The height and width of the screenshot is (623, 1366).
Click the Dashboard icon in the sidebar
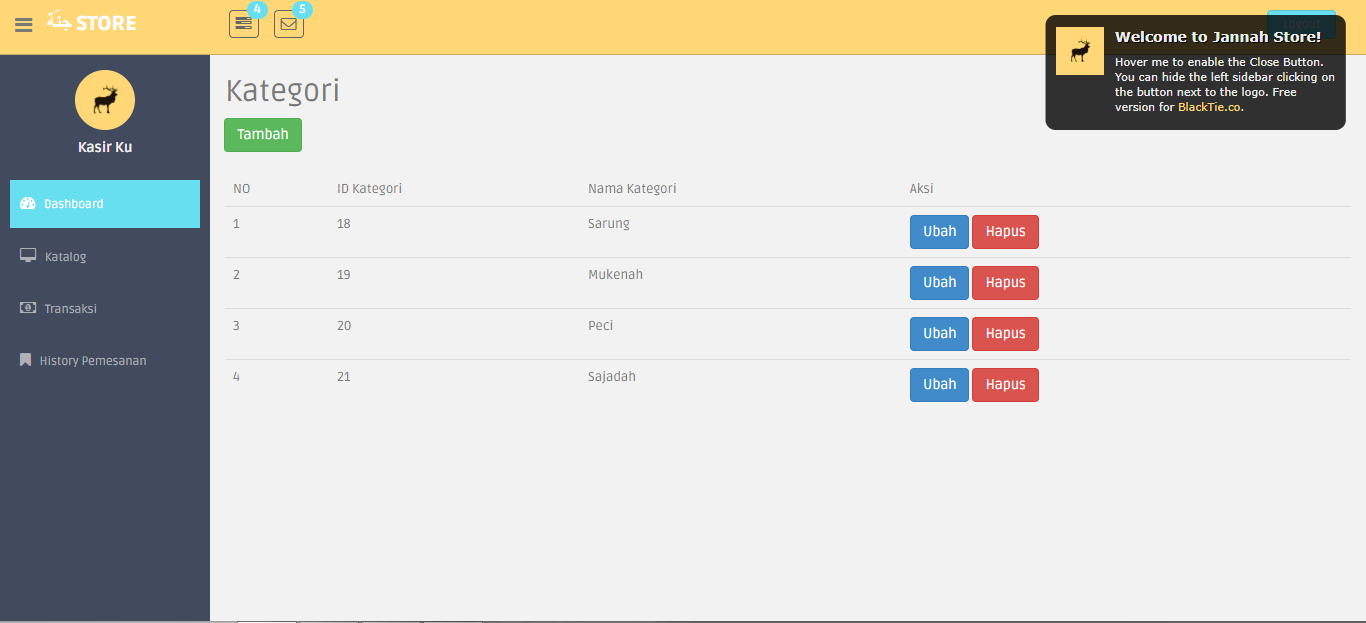coord(27,203)
